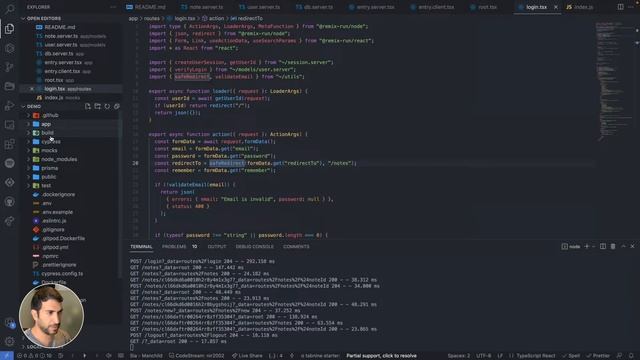Open Explorer more actions ellipsis
The height and width of the screenshot is (360, 640).
pyautogui.click(x=113, y=7)
